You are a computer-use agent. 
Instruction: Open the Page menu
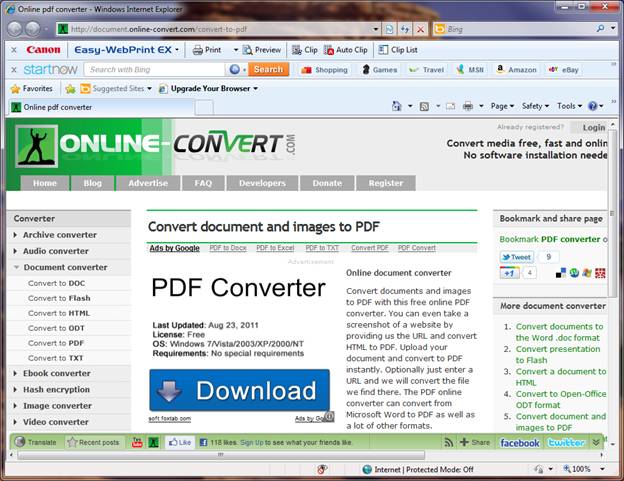(x=502, y=106)
